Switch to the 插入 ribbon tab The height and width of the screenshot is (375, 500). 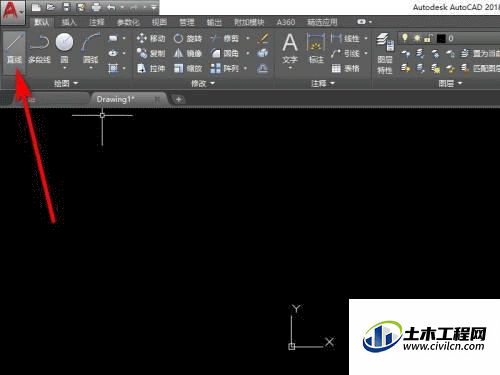[69, 22]
